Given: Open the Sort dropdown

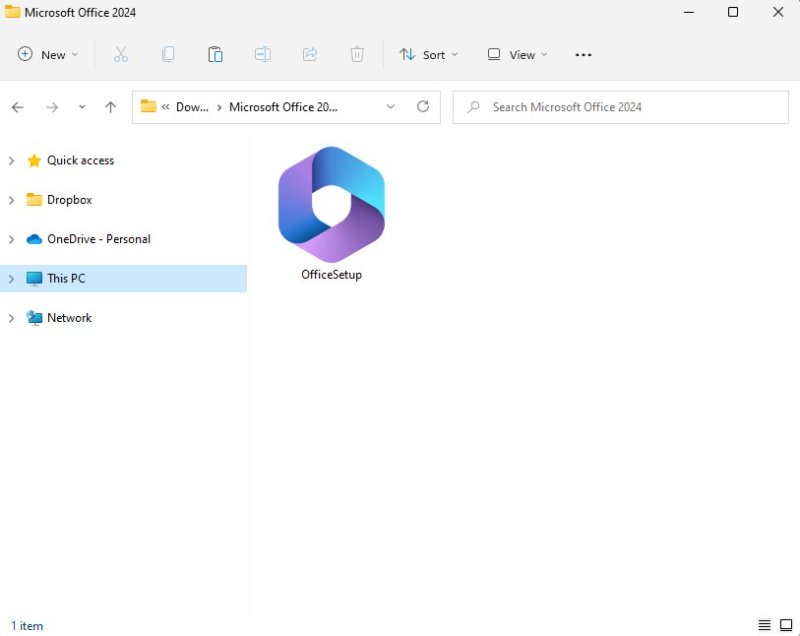Looking at the screenshot, I should [428, 54].
